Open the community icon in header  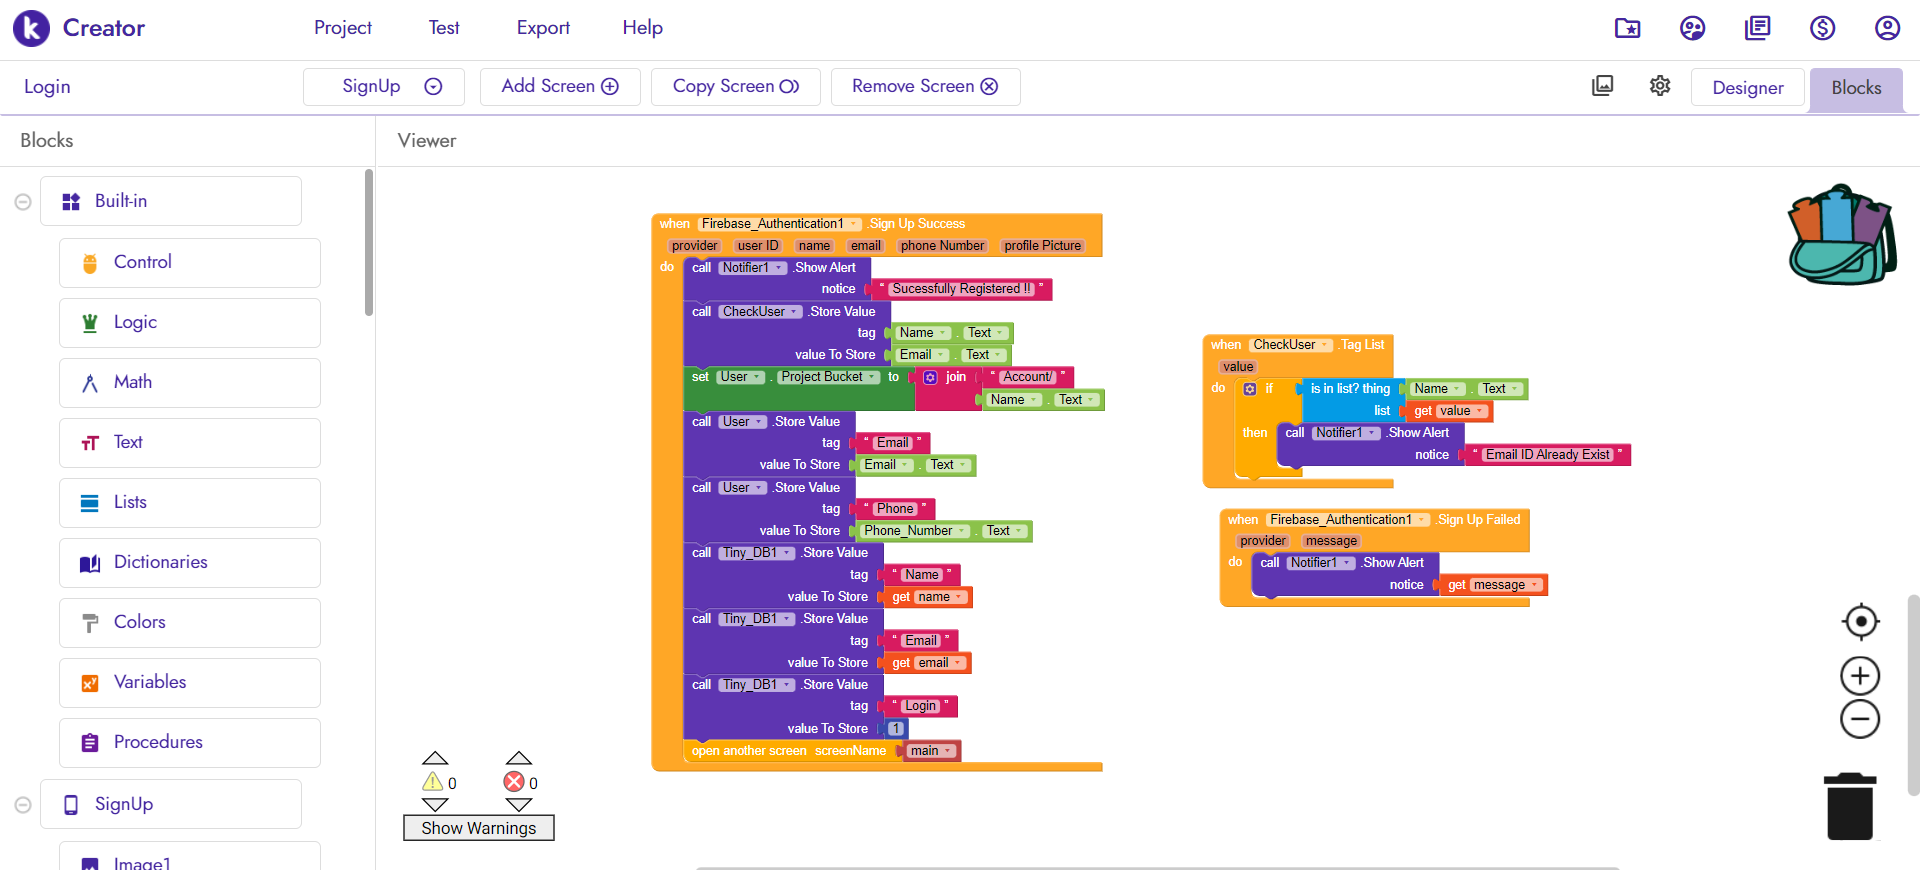click(x=1693, y=28)
